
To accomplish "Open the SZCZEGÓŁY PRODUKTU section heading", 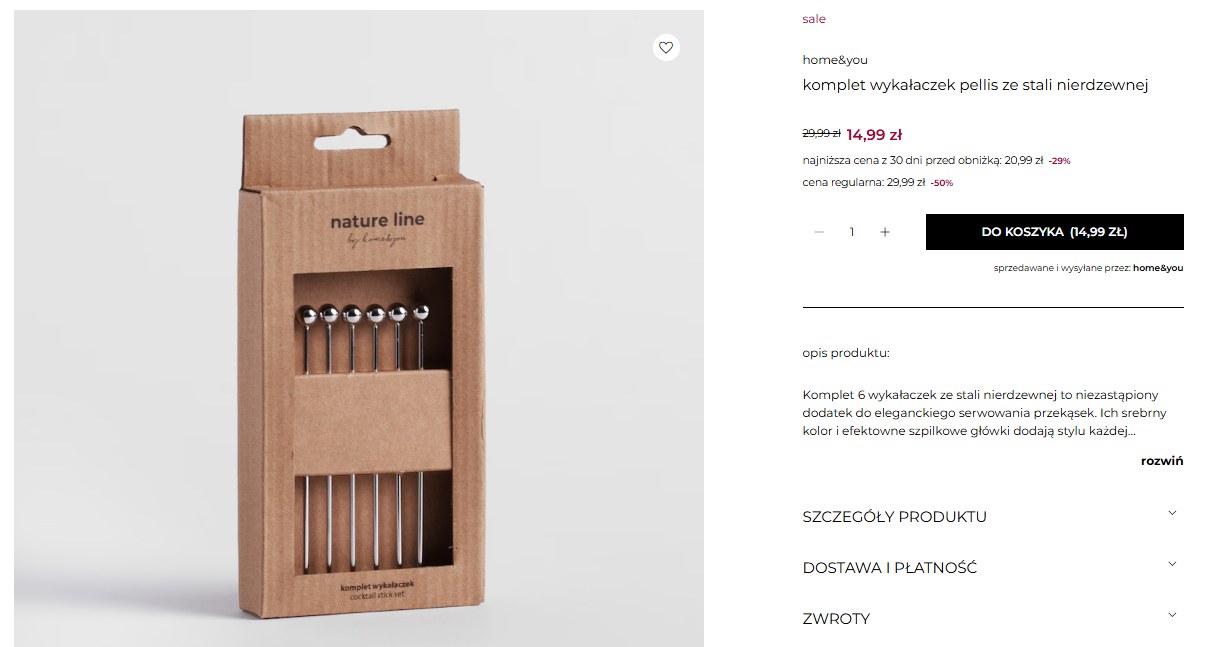I will [x=894, y=517].
